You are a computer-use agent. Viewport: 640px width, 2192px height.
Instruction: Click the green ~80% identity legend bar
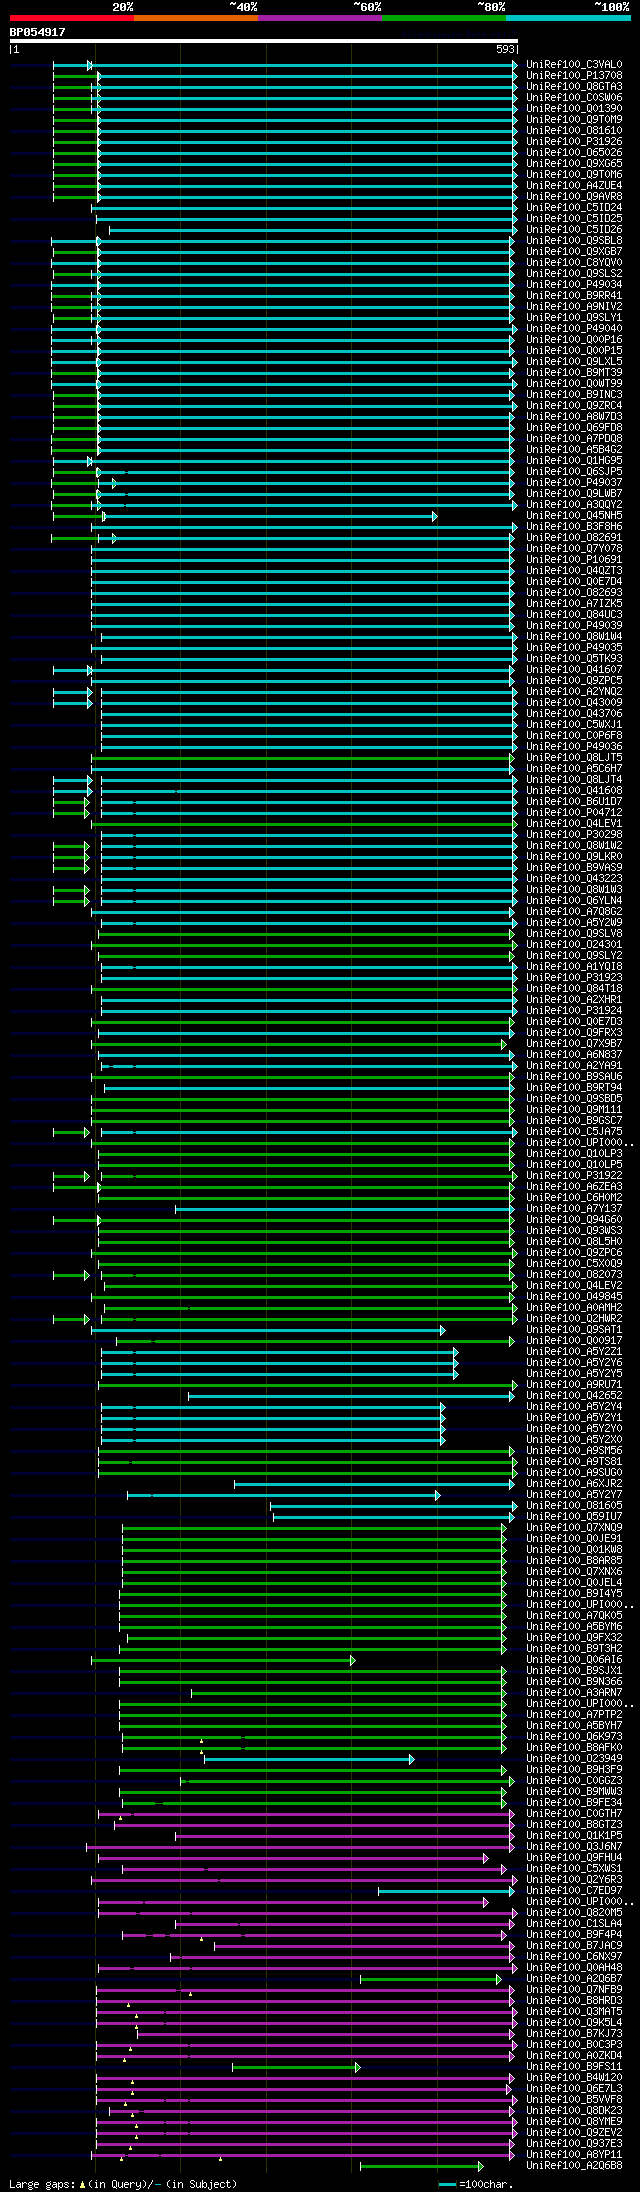(x=444, y=18)
